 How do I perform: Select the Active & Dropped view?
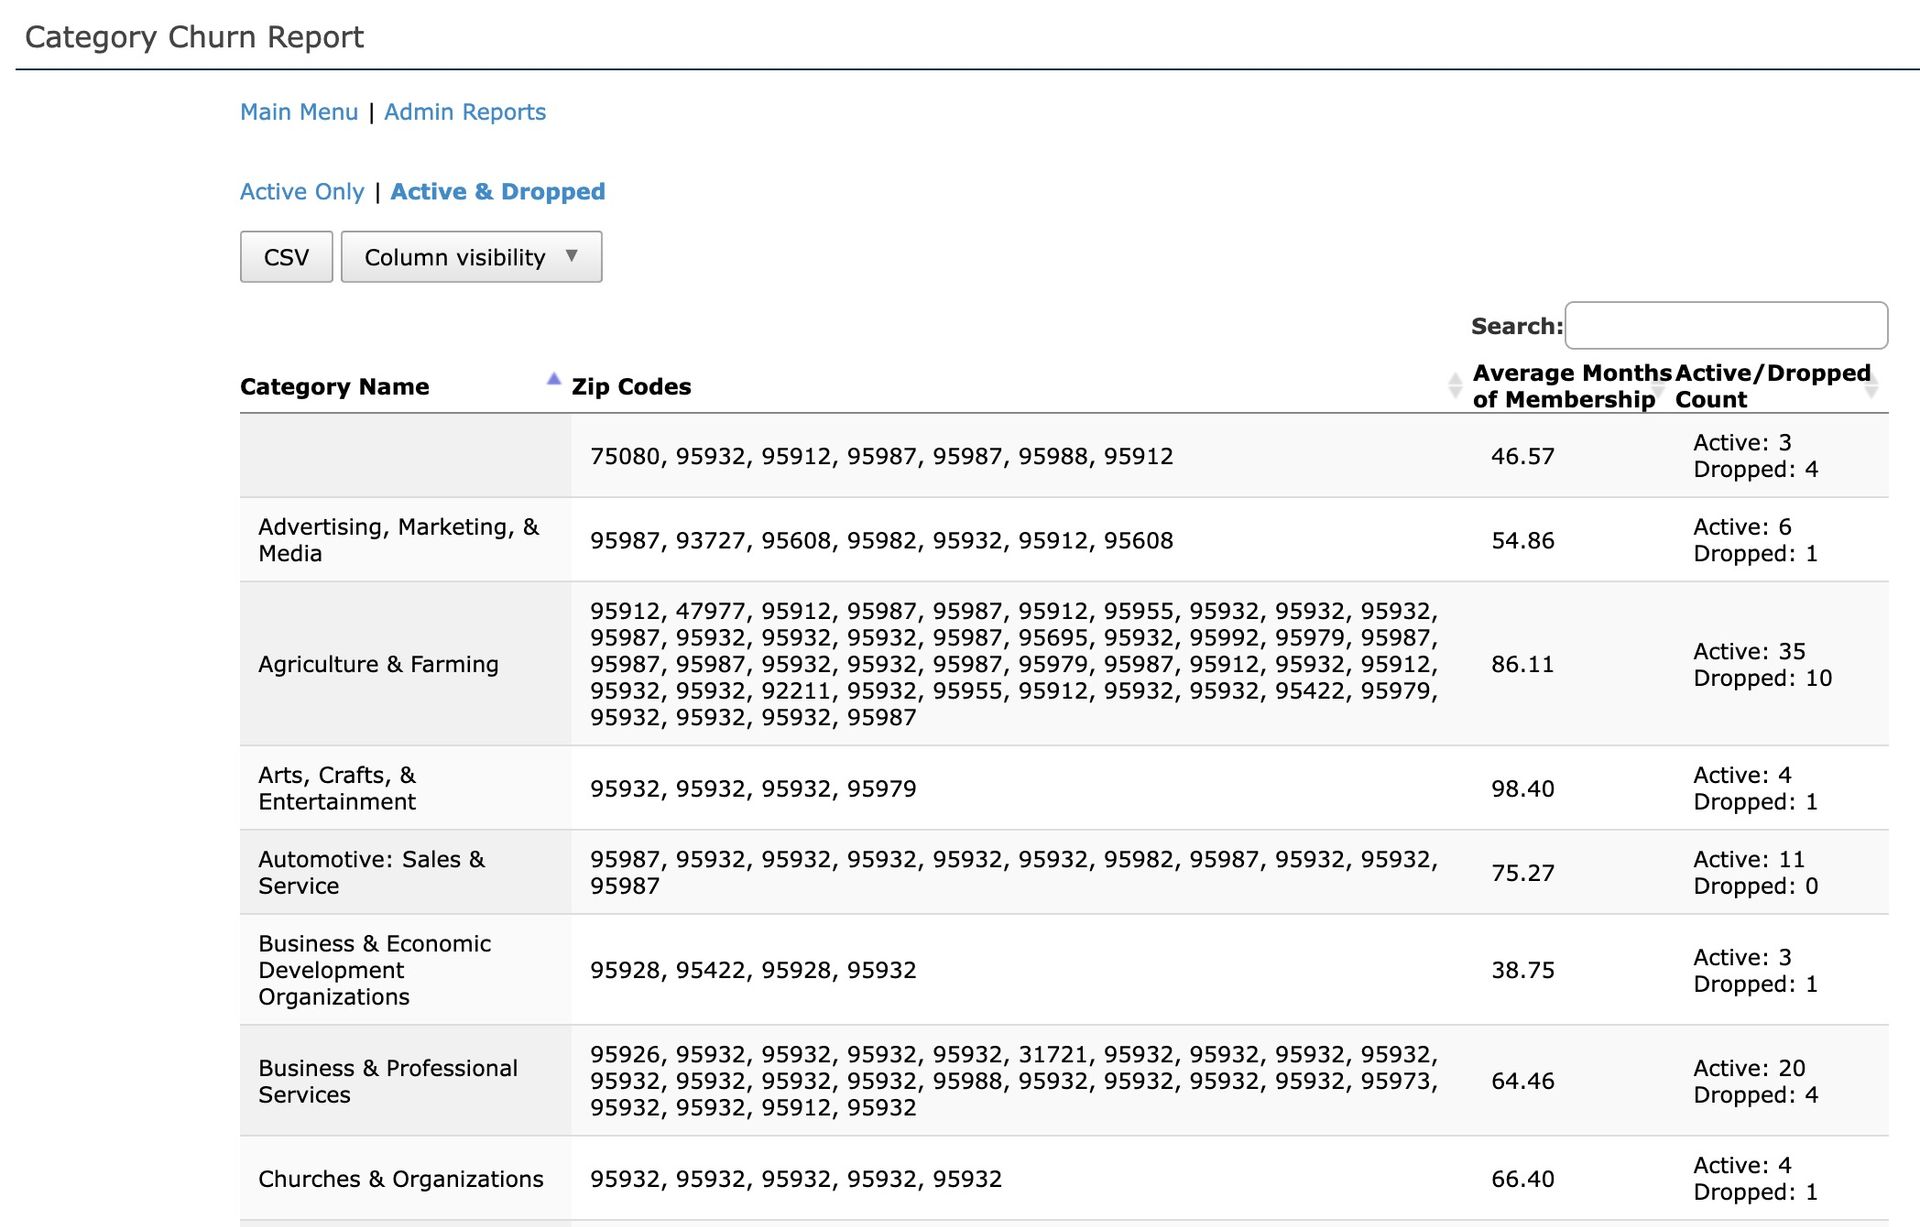[x=498, y=191]
